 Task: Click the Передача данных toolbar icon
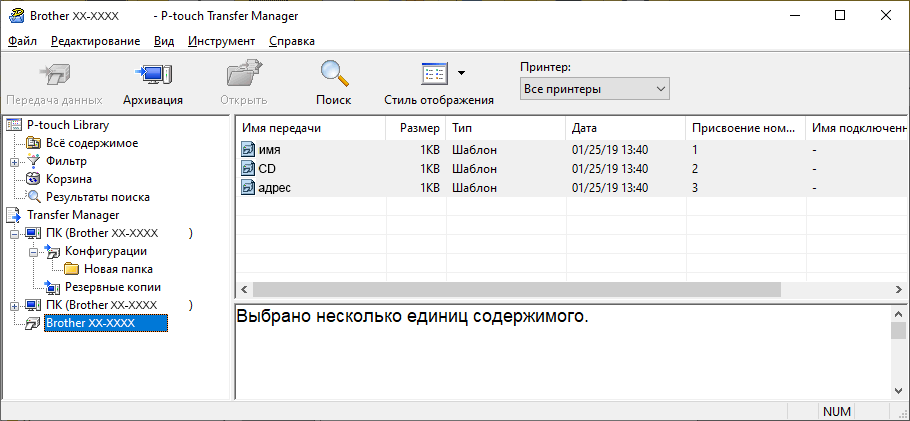pos(55,74)
